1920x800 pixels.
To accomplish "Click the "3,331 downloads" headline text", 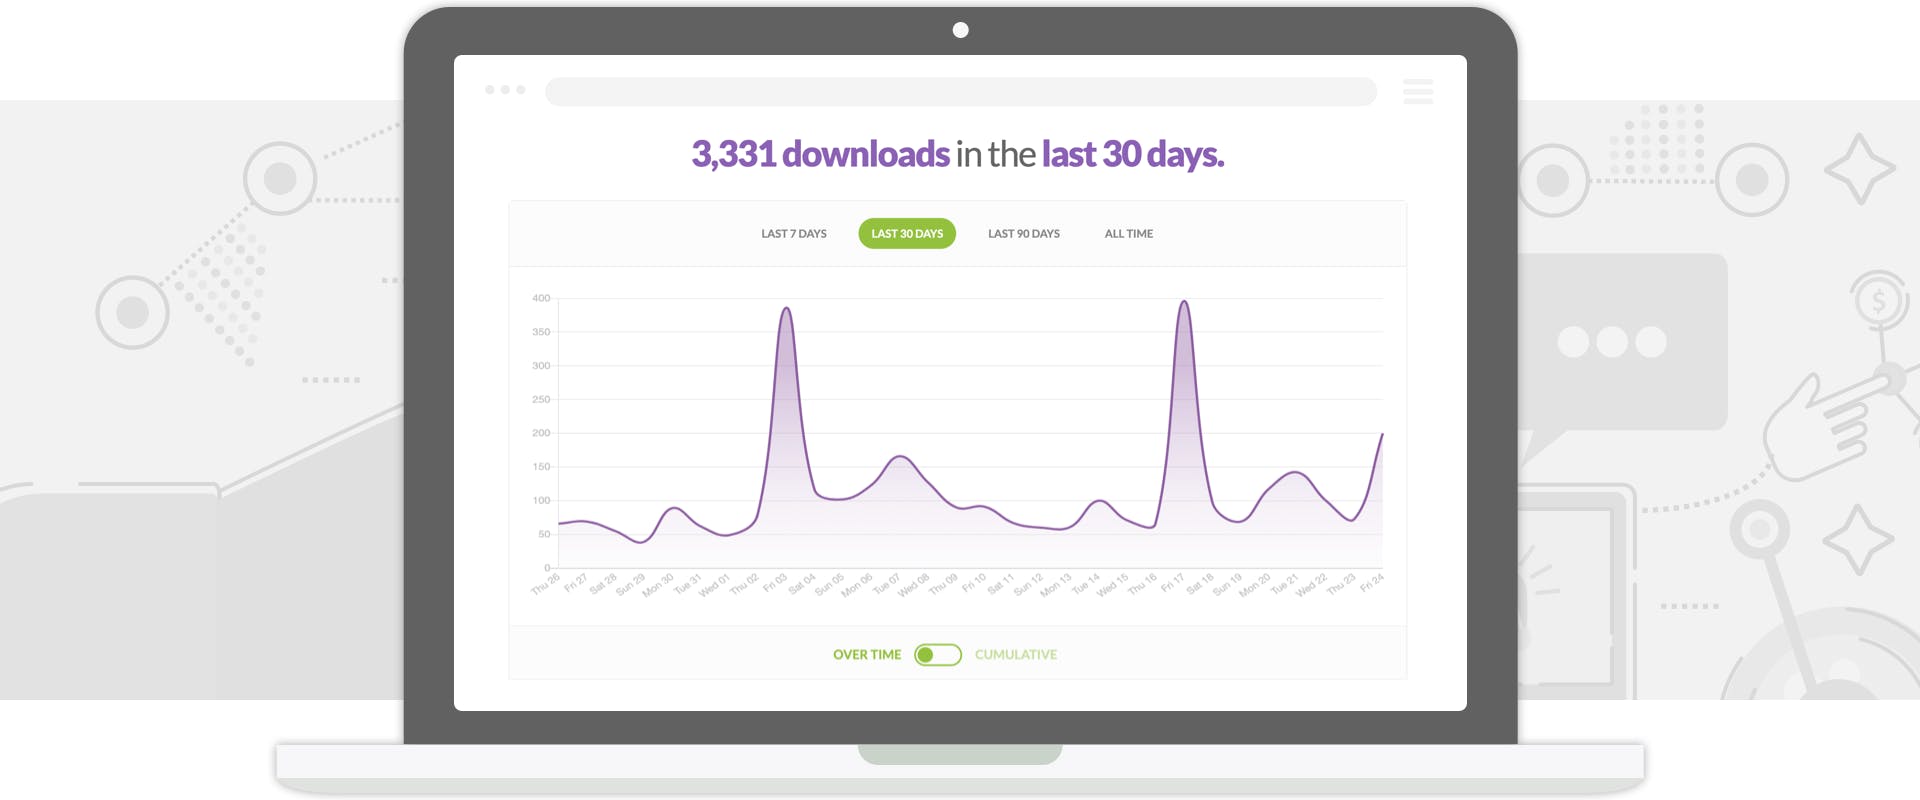I will tap(820, 154).
